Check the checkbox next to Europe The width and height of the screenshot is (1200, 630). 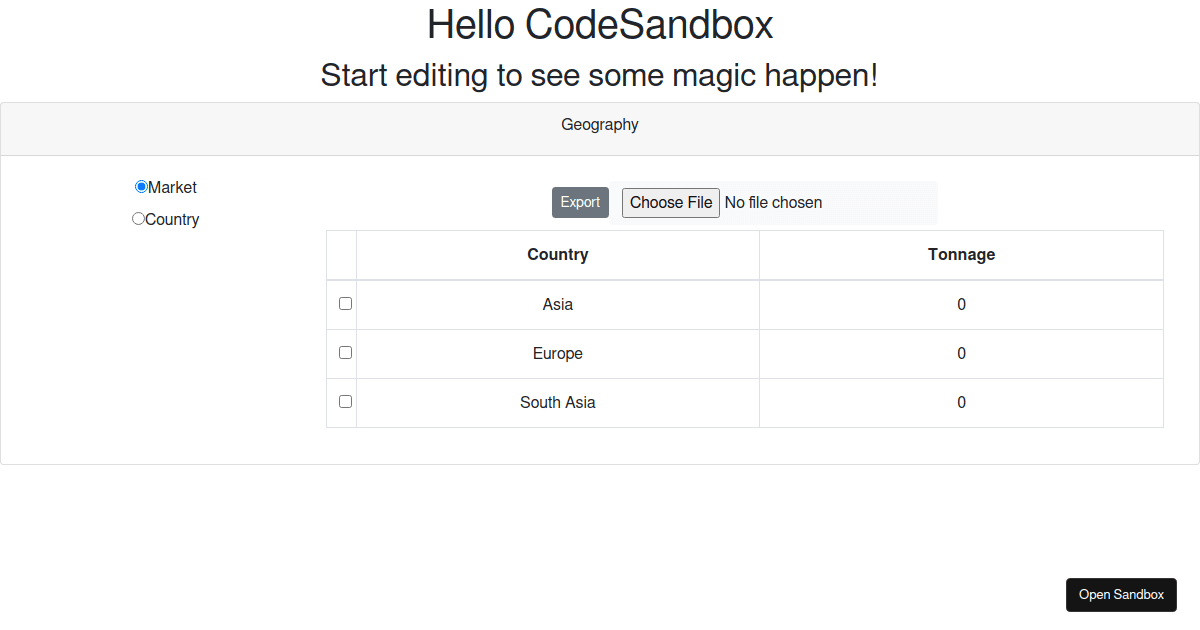coord(345,352)
